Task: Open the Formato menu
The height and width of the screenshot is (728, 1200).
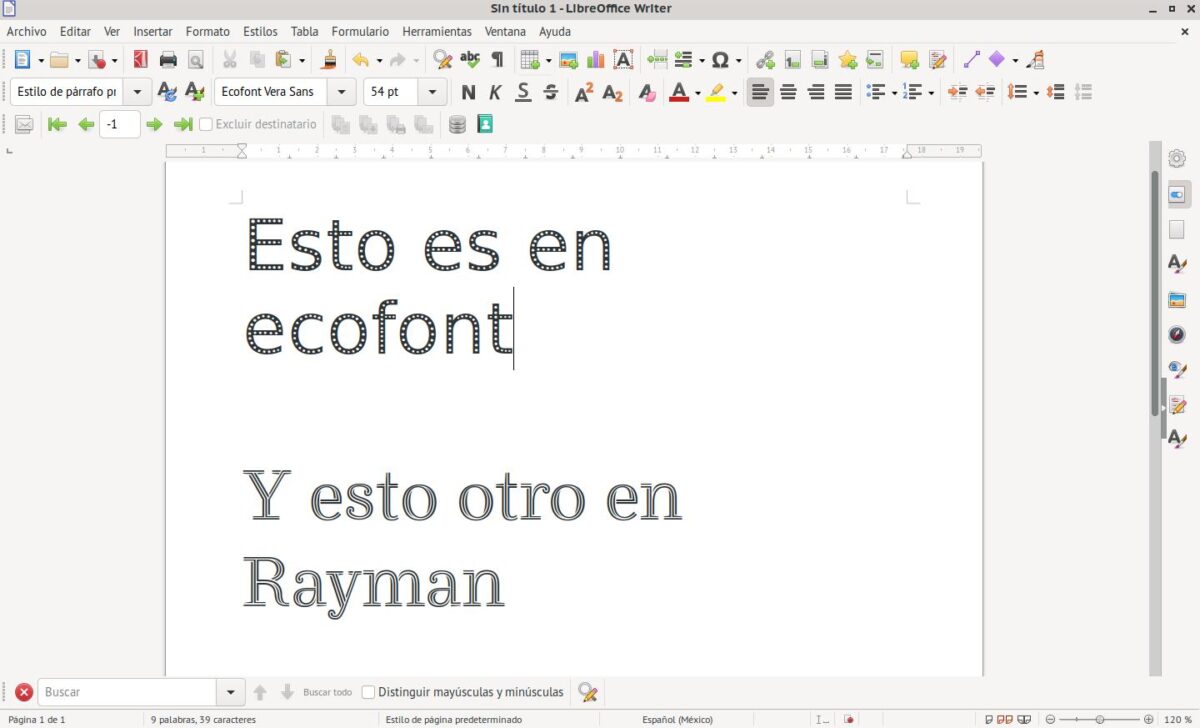Action: [207, 32]
